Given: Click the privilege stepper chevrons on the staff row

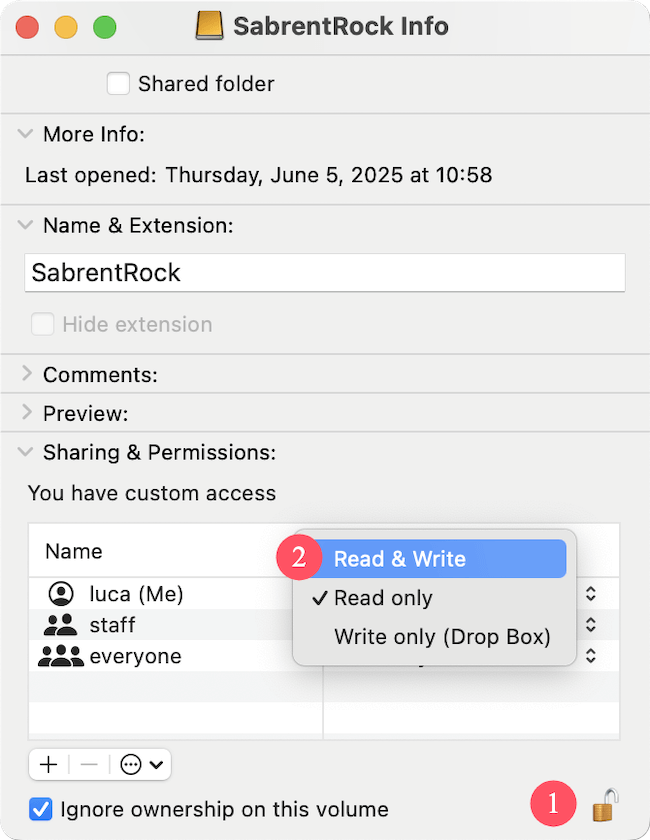Looking at the screenshot, I should tap(589, 625).
